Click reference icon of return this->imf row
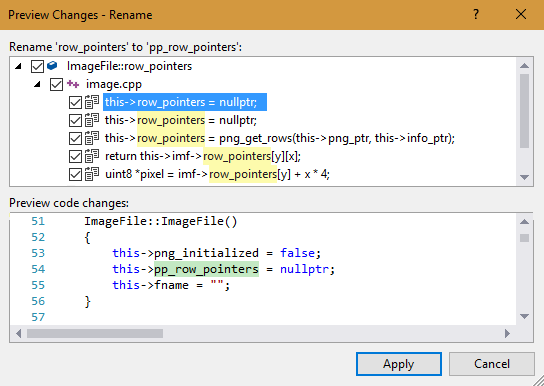The height and width of the screenshot is (386, 544). click(x=92, y=156)
